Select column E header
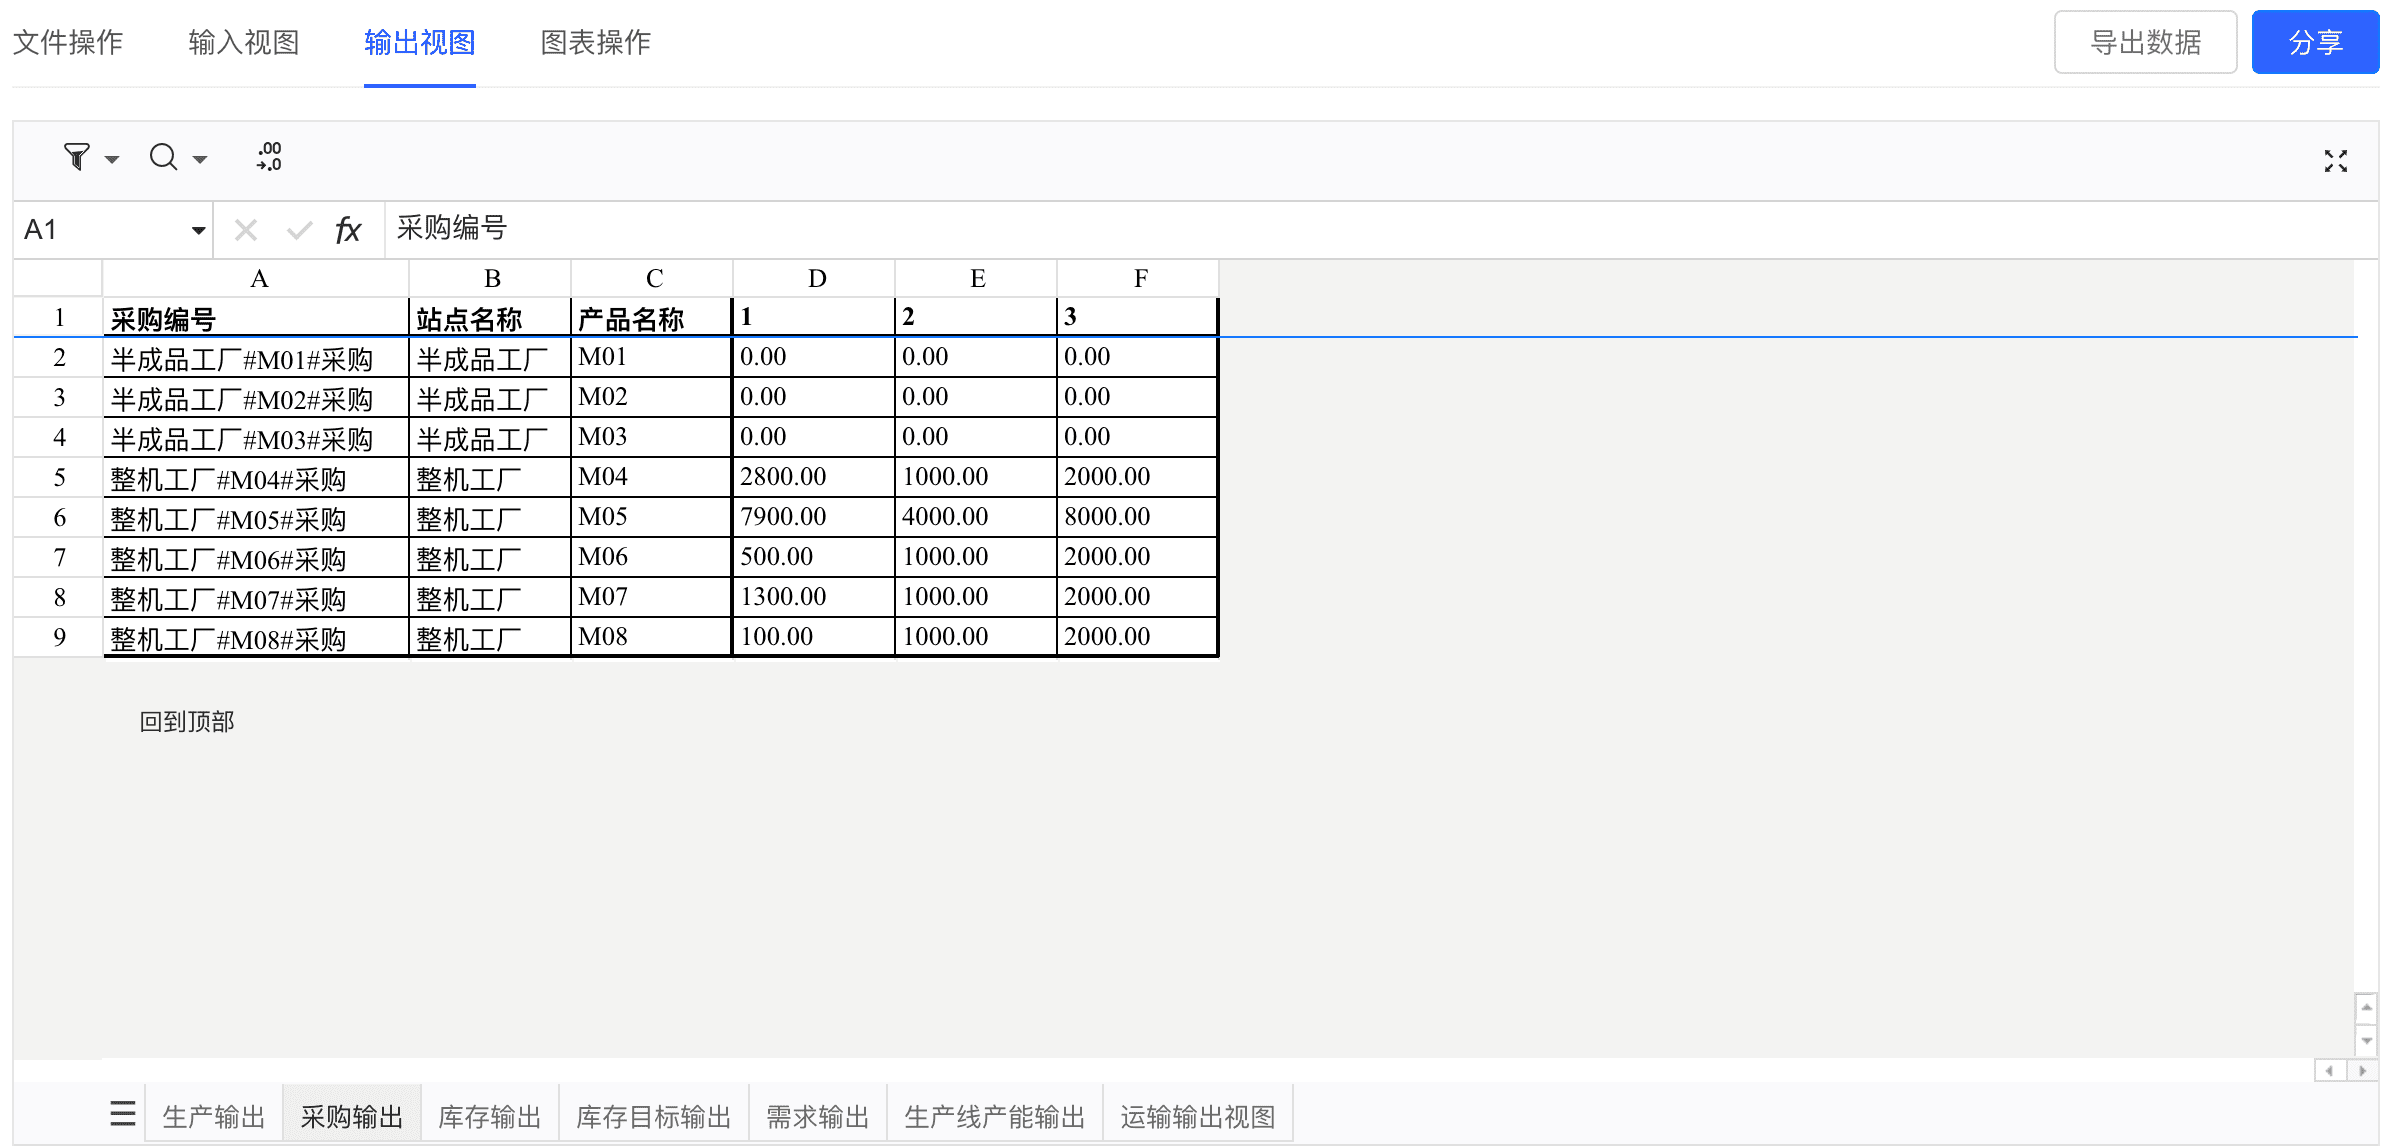This screenshot has height=1146, width=2396. click(977, 278)
